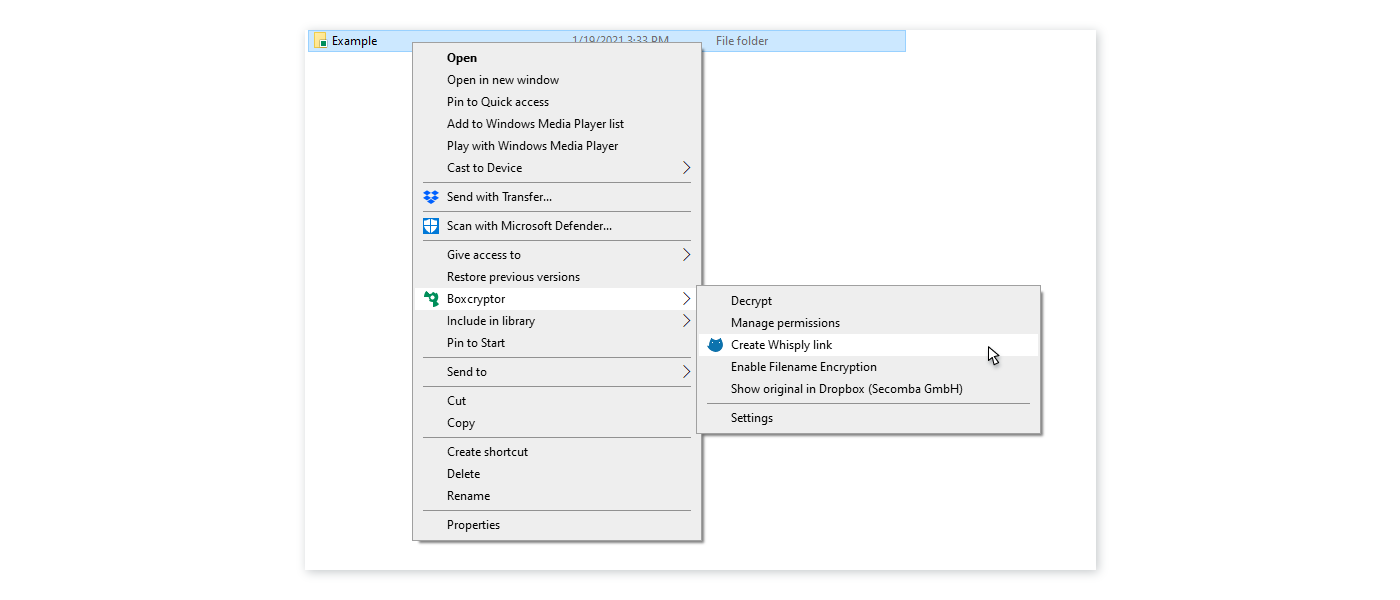Image resolution: width=1400 pixels, height=600 pixels.
Task: Click the Example folder name
Action: pos(355,41)
